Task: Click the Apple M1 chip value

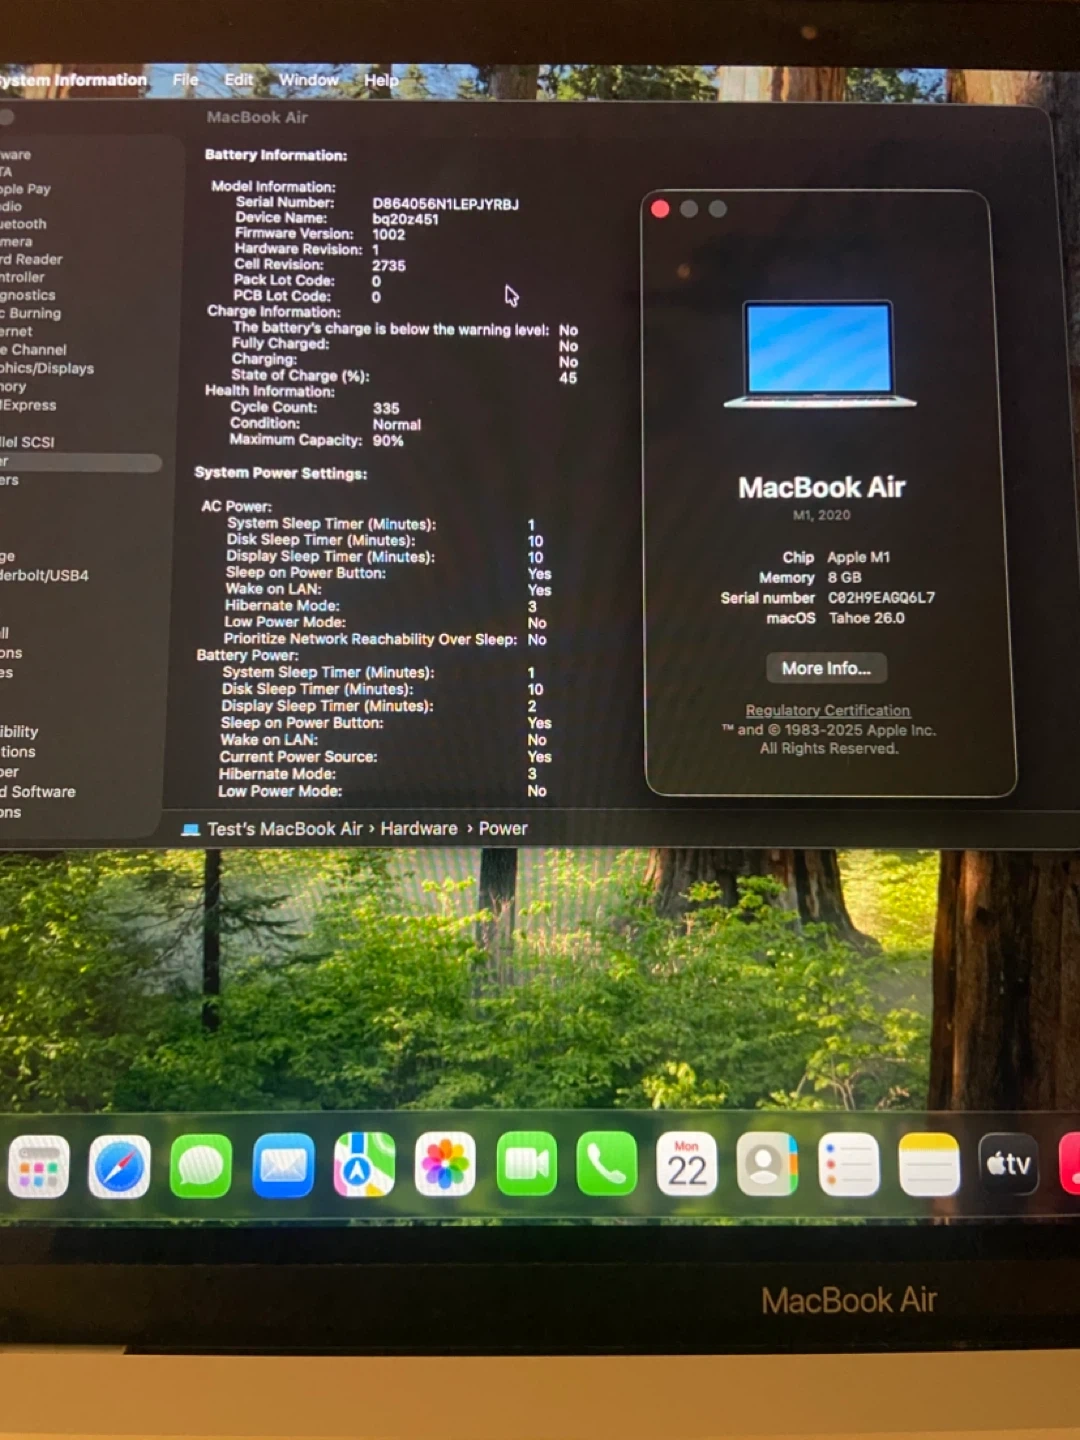Action: [x=858, y=557]
